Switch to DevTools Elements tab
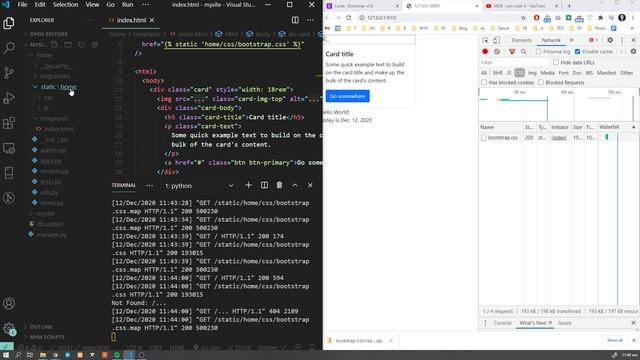The width and height of the screenshot is (640, 360). 522,40
